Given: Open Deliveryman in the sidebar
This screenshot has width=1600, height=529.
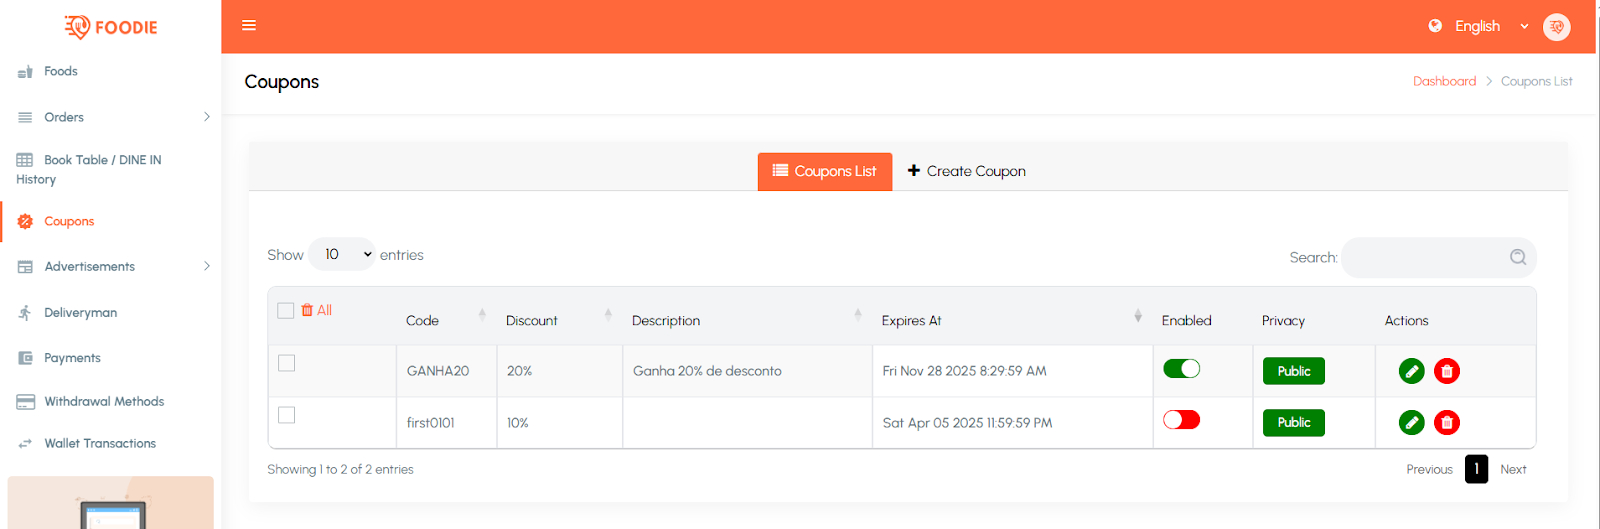Looking at the screenshot, I should [80, 313].
